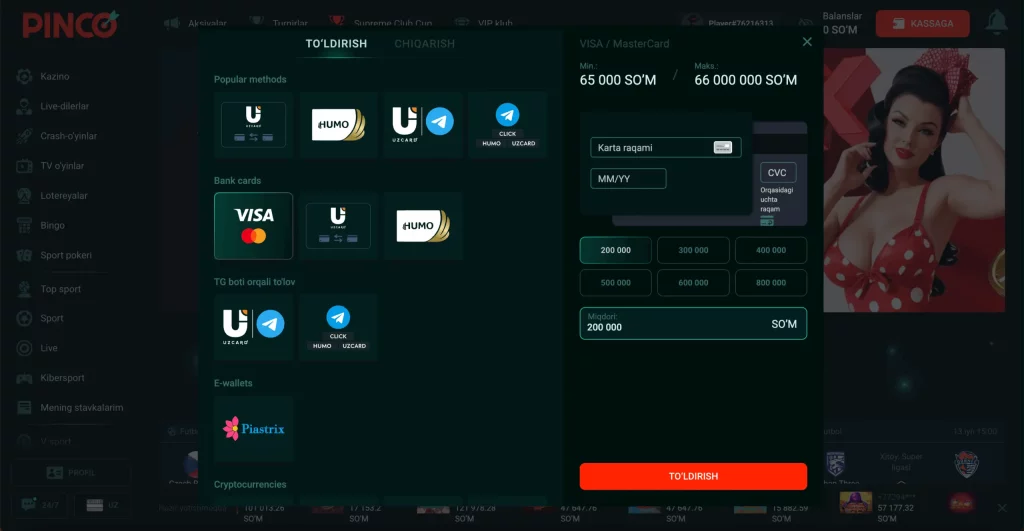Choose HUMO under Bank cards
Image resolution: width=1024 pixels, height=531 pixels.
(423, 226)
